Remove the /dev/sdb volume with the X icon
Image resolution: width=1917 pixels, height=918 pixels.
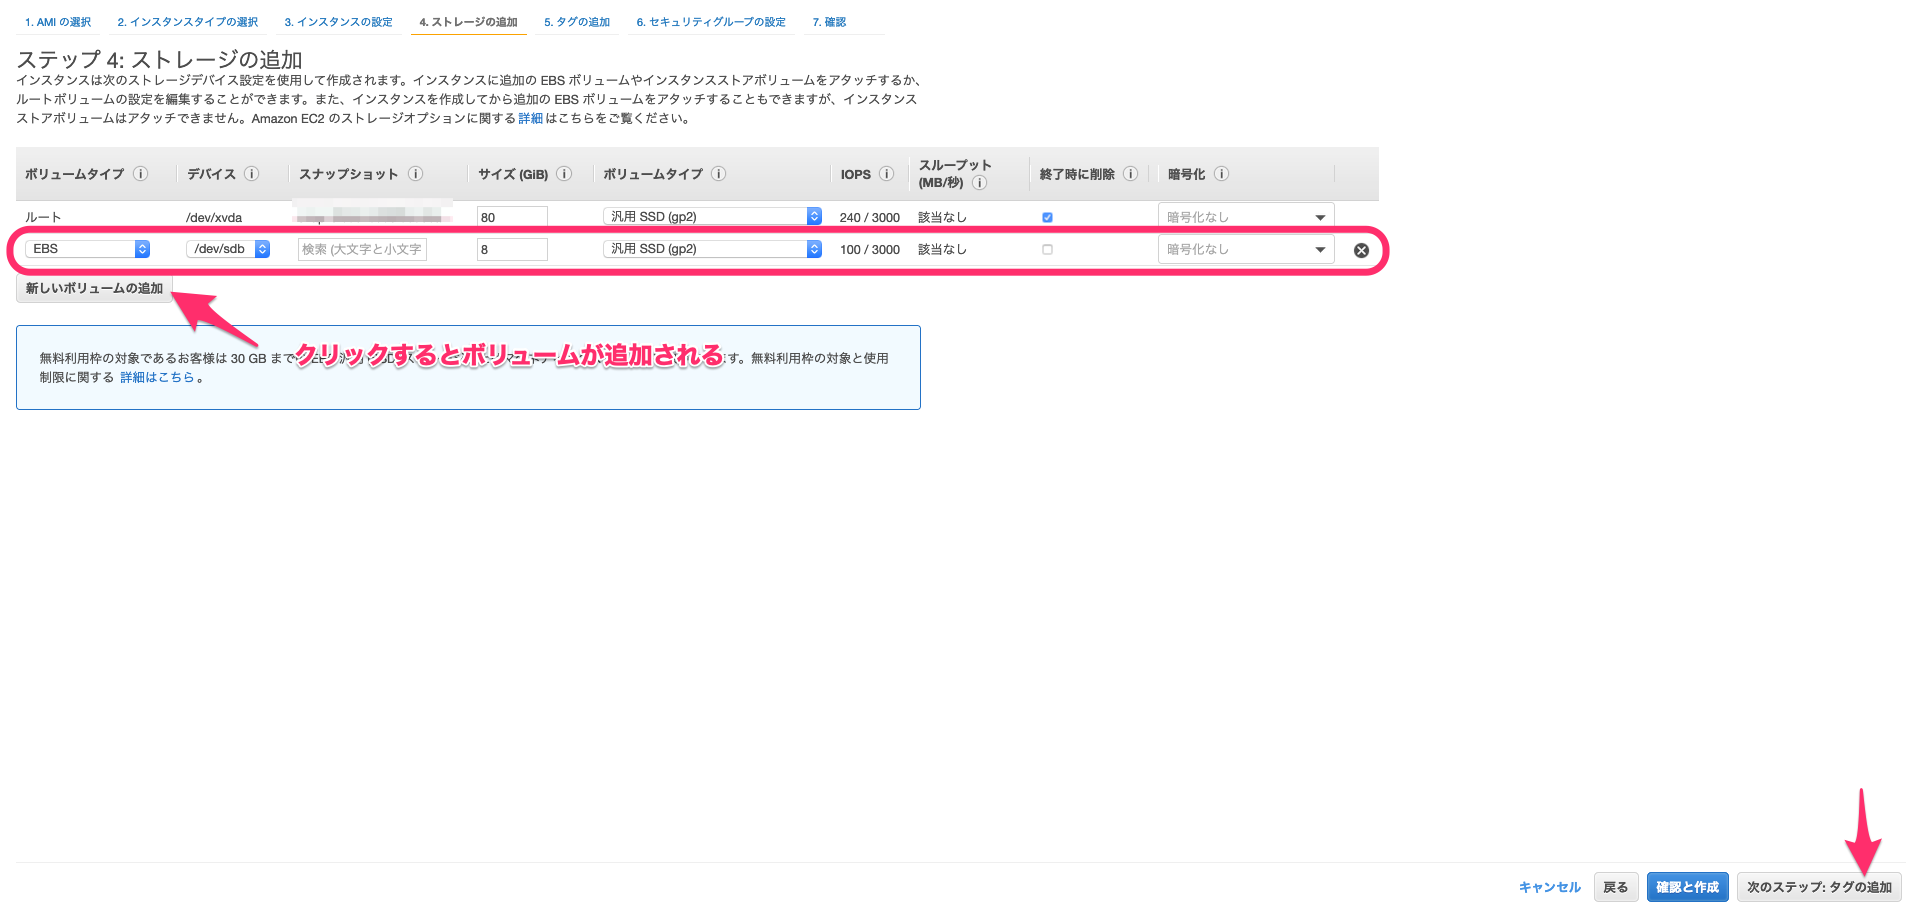pos(1361,250)
